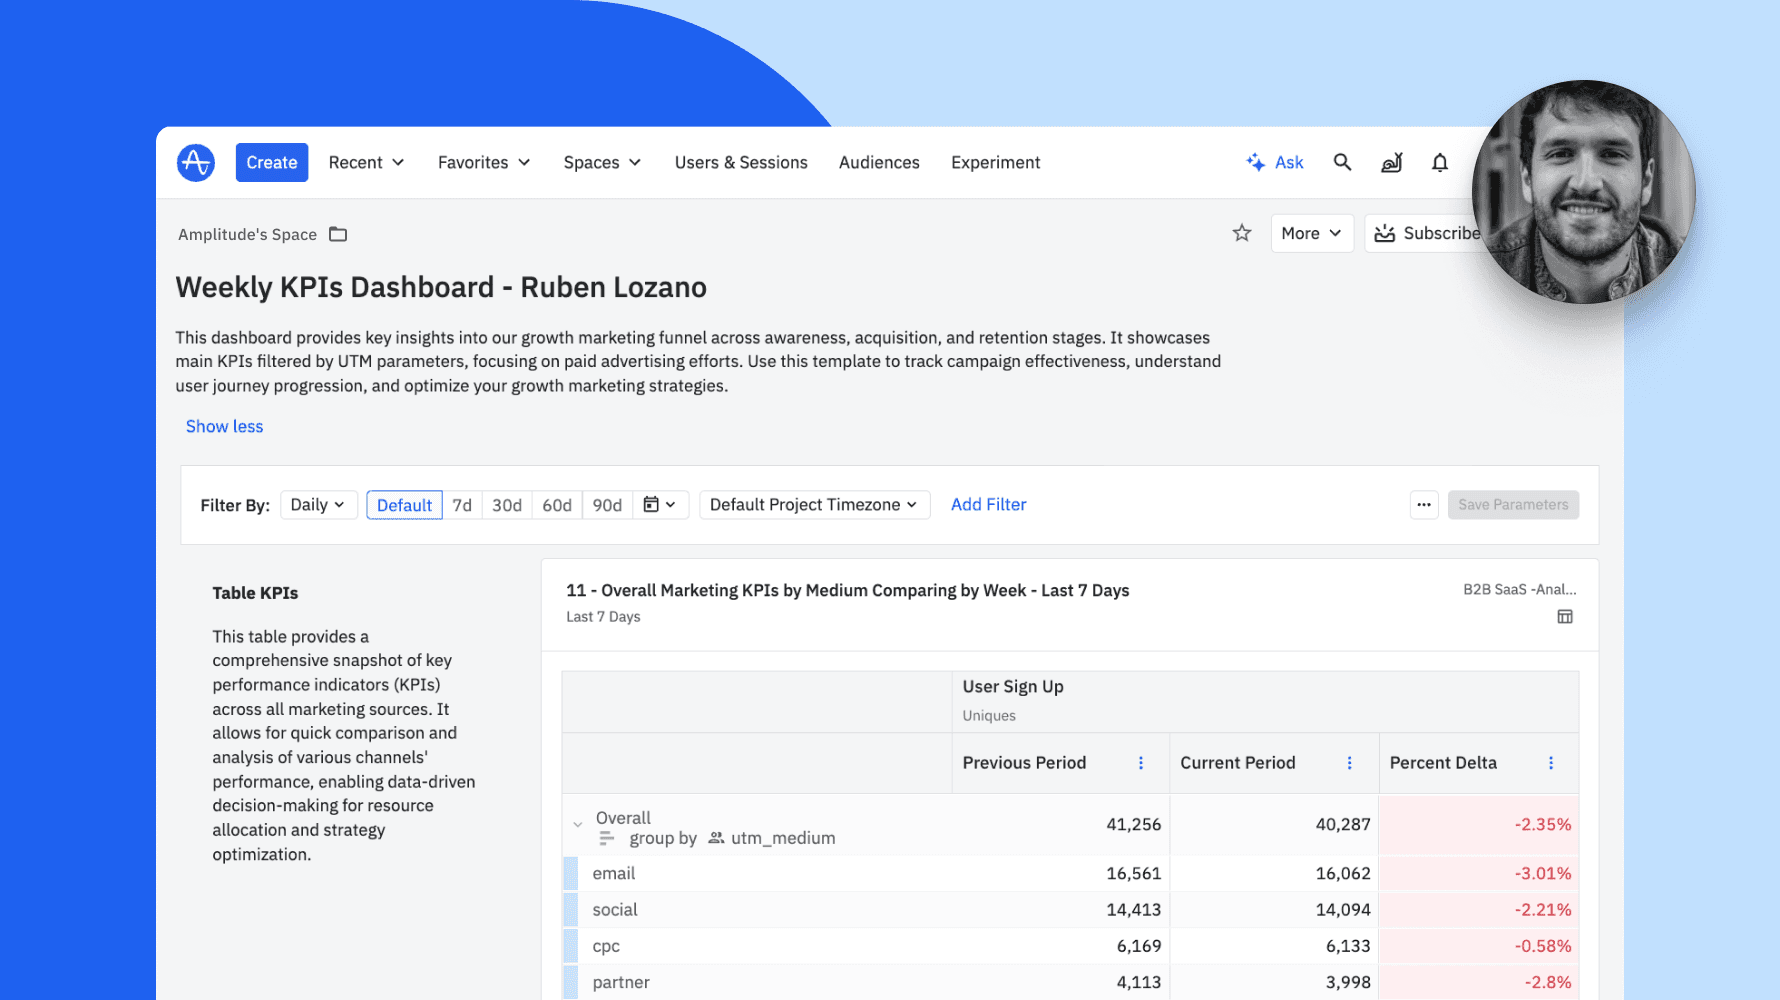Go to Users & Sessions
The image size is (1780, 1000).
point(741,162)
